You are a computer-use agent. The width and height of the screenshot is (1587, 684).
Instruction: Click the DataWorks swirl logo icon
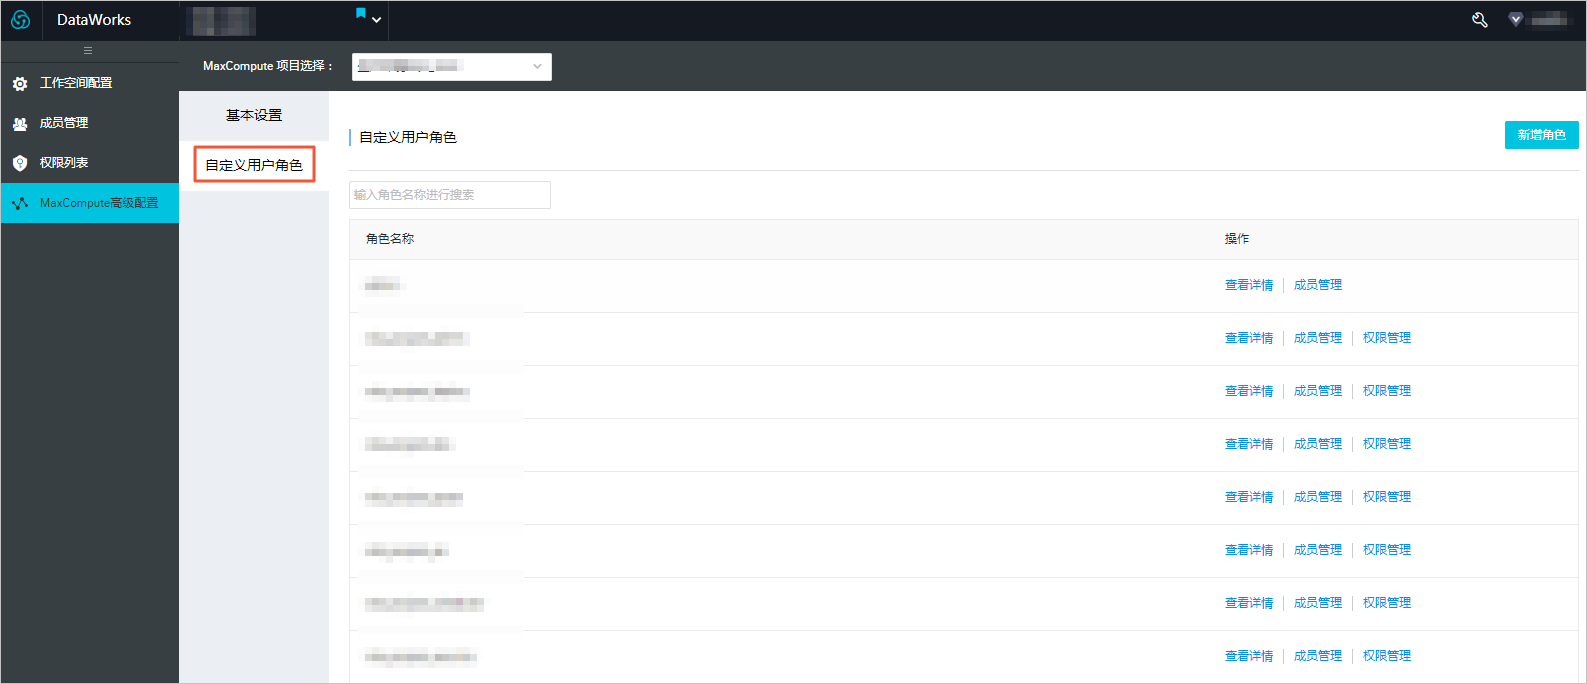click(x=20, y=20)
